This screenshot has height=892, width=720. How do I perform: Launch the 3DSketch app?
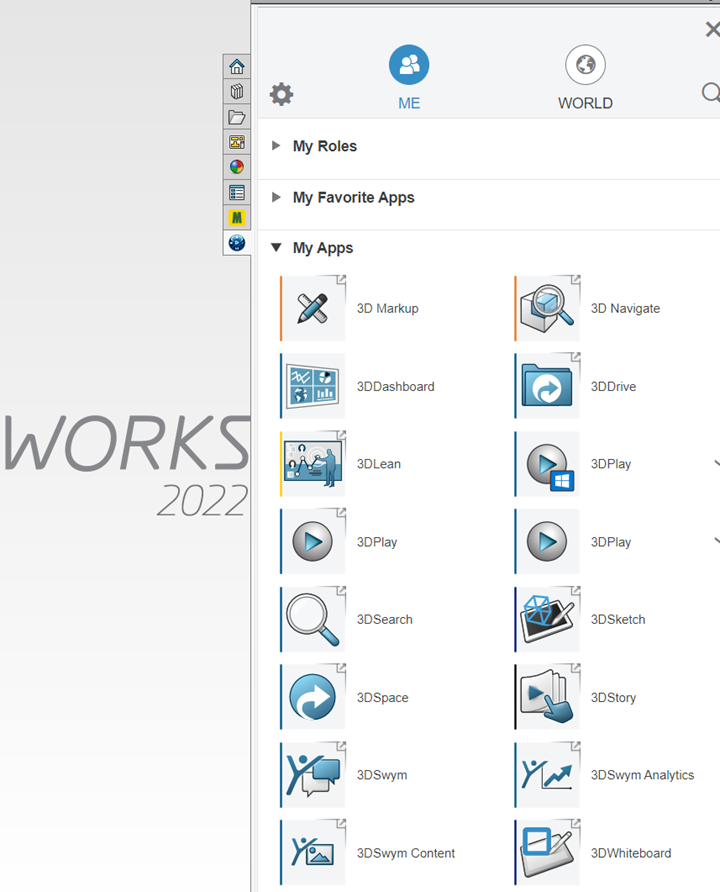tap(547, 619)
